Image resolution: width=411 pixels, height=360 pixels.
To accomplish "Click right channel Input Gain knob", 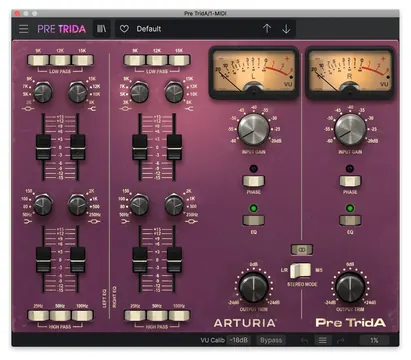I will click(350, 130).
